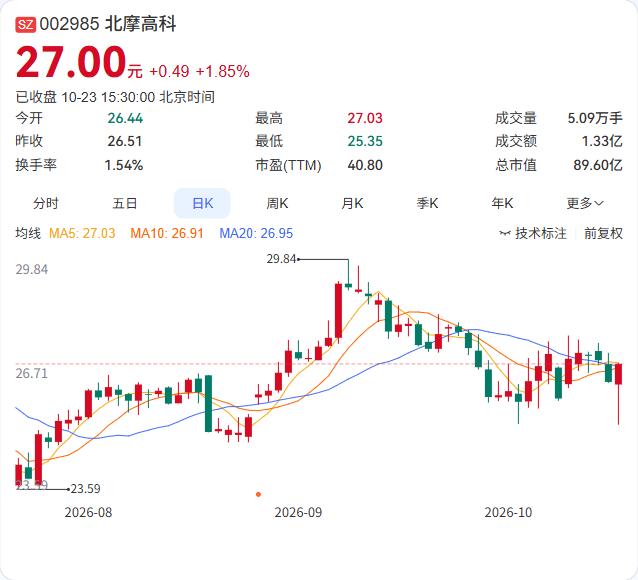Click the red SZ exchange badge
Viewport: 638px width, 580px height.
[26, 24]
